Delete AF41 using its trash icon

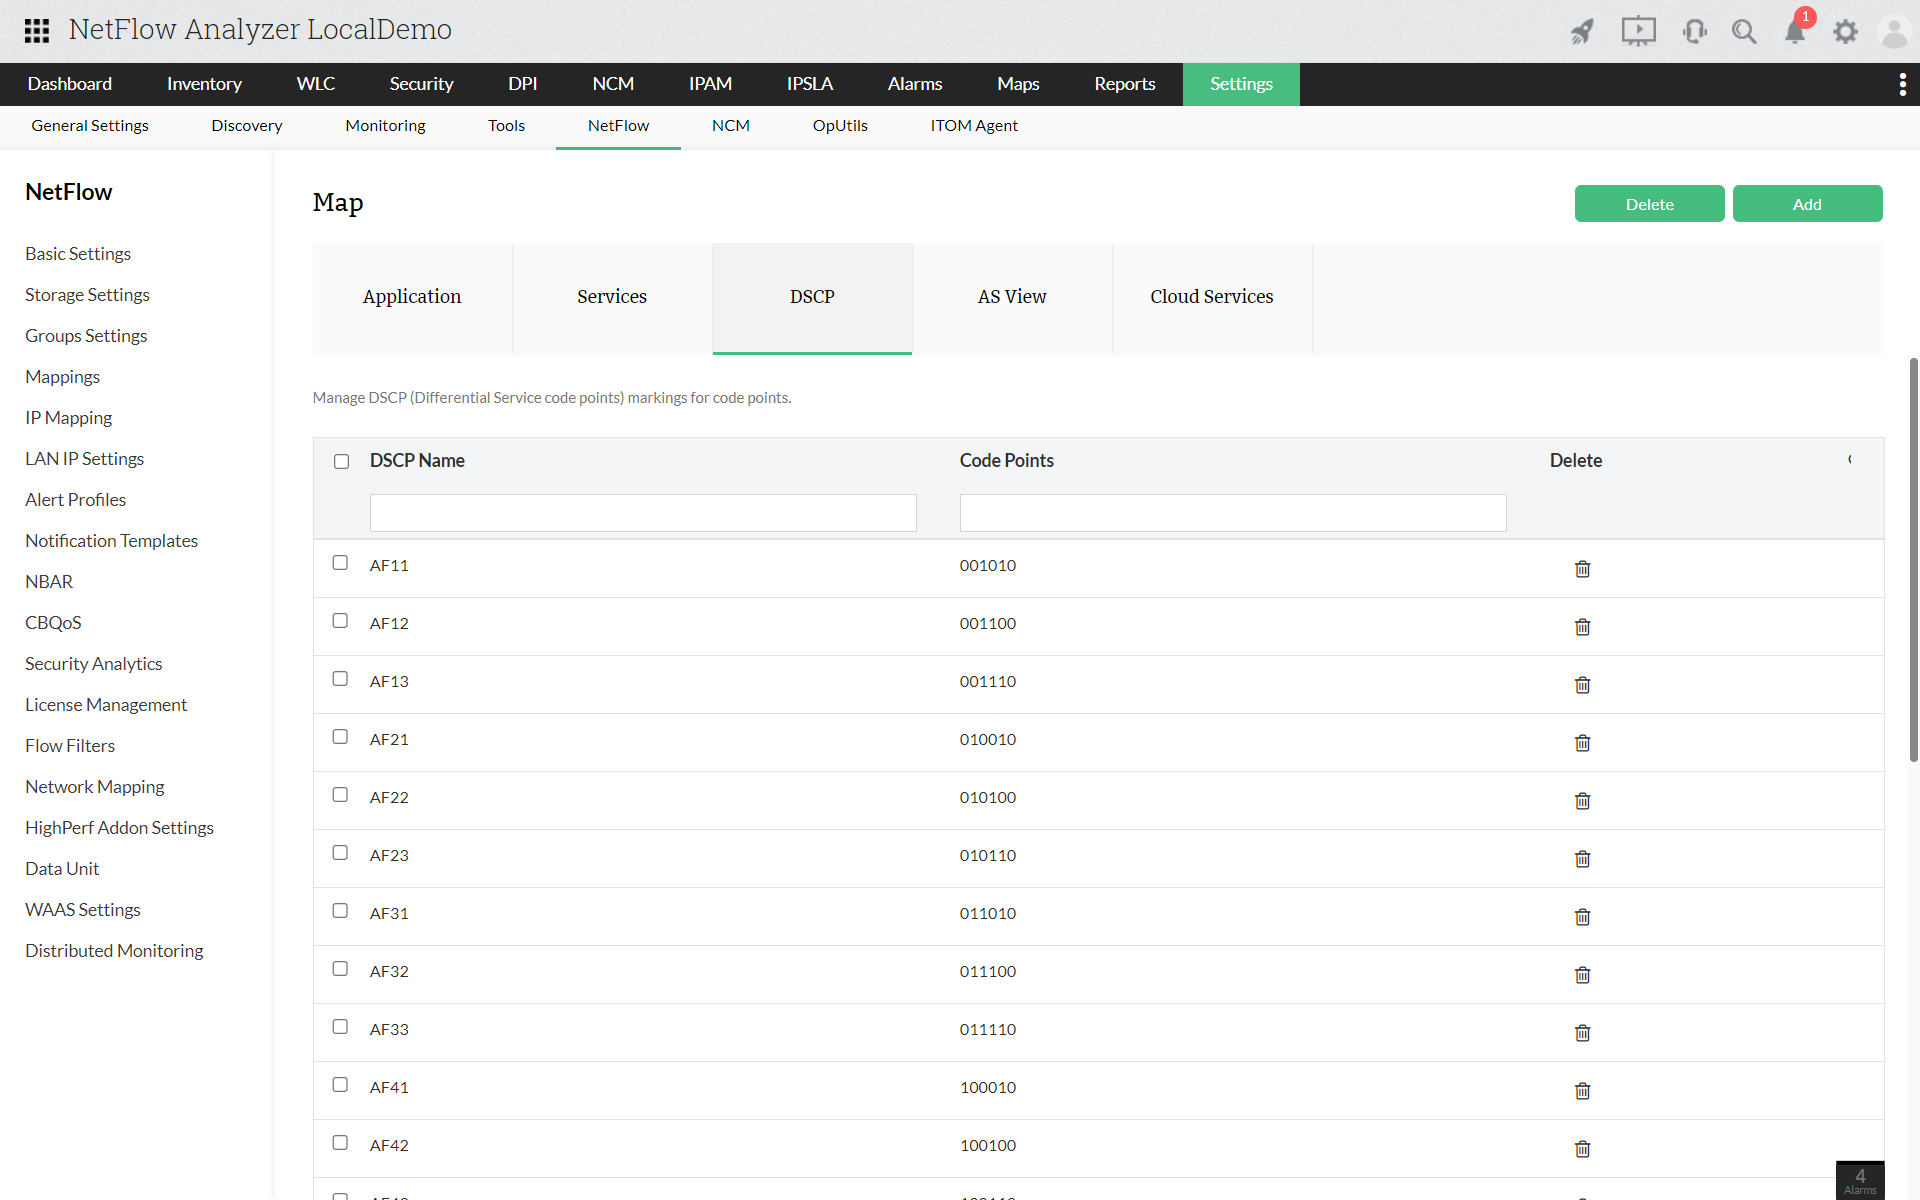(1582, 1091)
